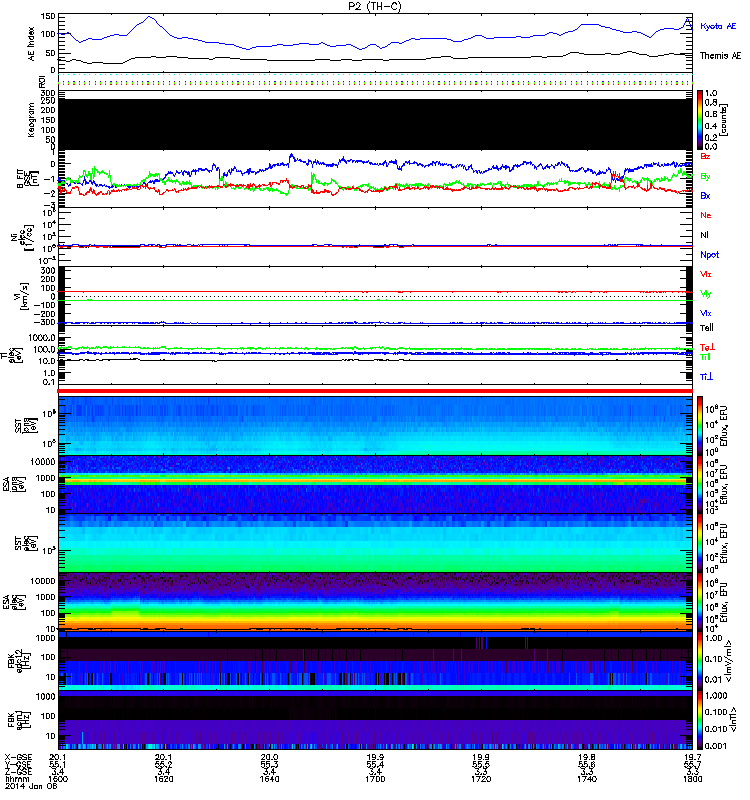This screenshot has width=750, height=800.
Task: Click the blue "Bx" legend label
Action: coord(705,195)
